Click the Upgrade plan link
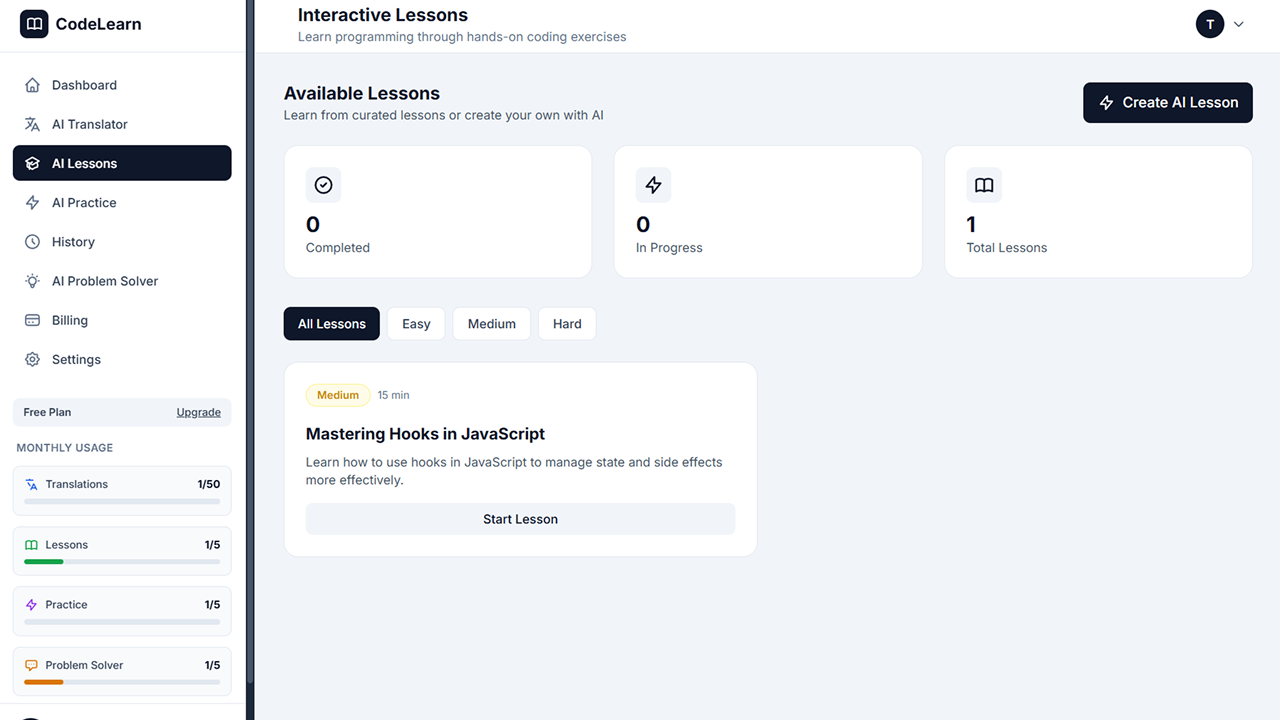The width and height of the screenshot is (1280, 720). [198, 412]
